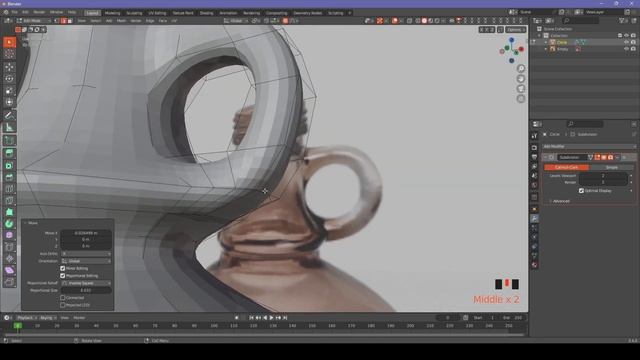The image size is (640, 360).
Task: Open the File menu
Action: [x=15, y=13]
